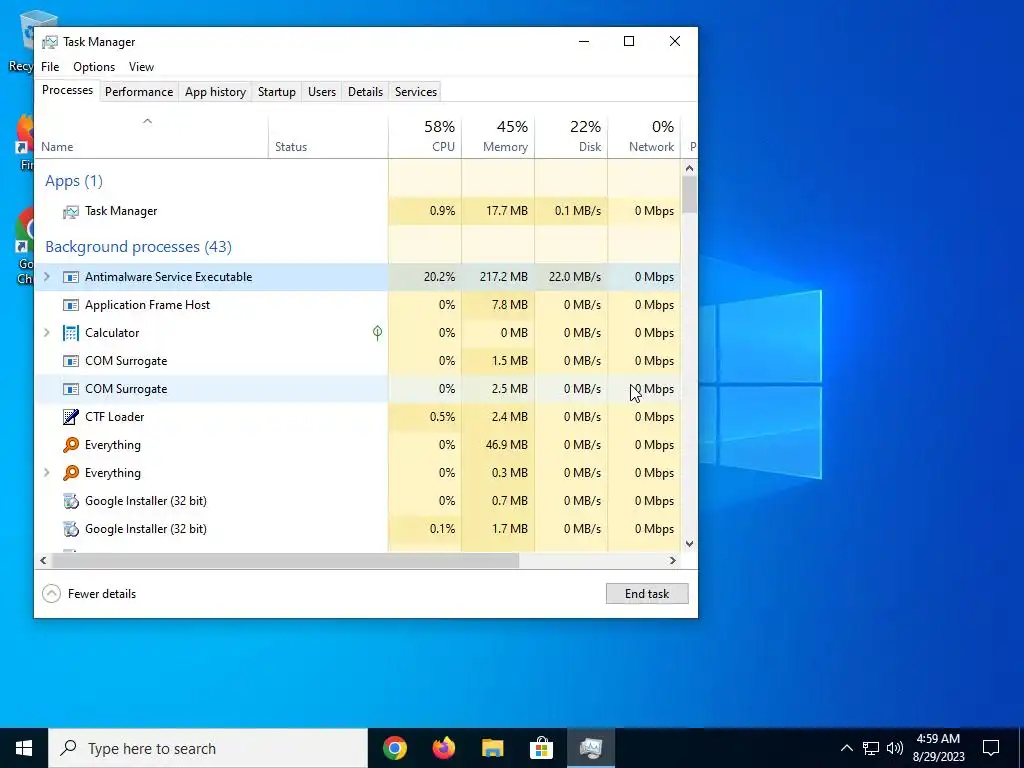Click the Antimalware Service Executable icon
Viewport: 1024px width, 768px height.
pyautogui.click(x=71, y=277)
